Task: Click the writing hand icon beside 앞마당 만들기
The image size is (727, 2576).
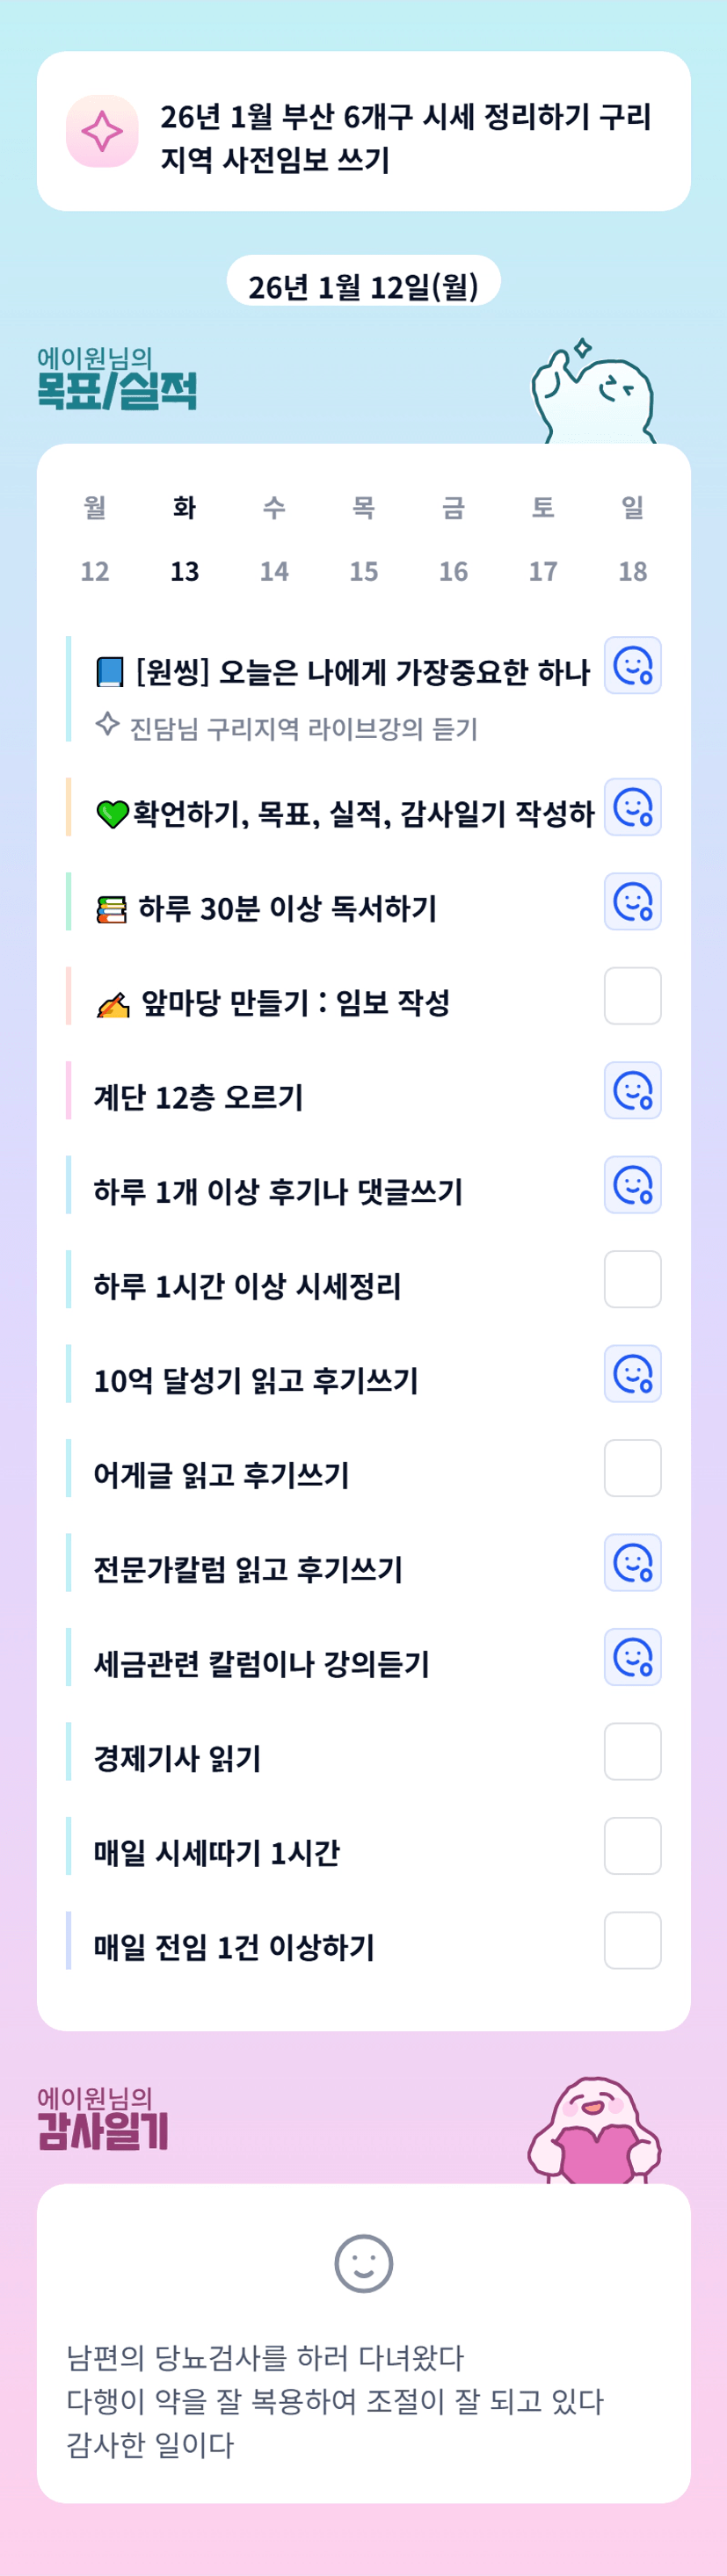Action: tap(113, 1004)
